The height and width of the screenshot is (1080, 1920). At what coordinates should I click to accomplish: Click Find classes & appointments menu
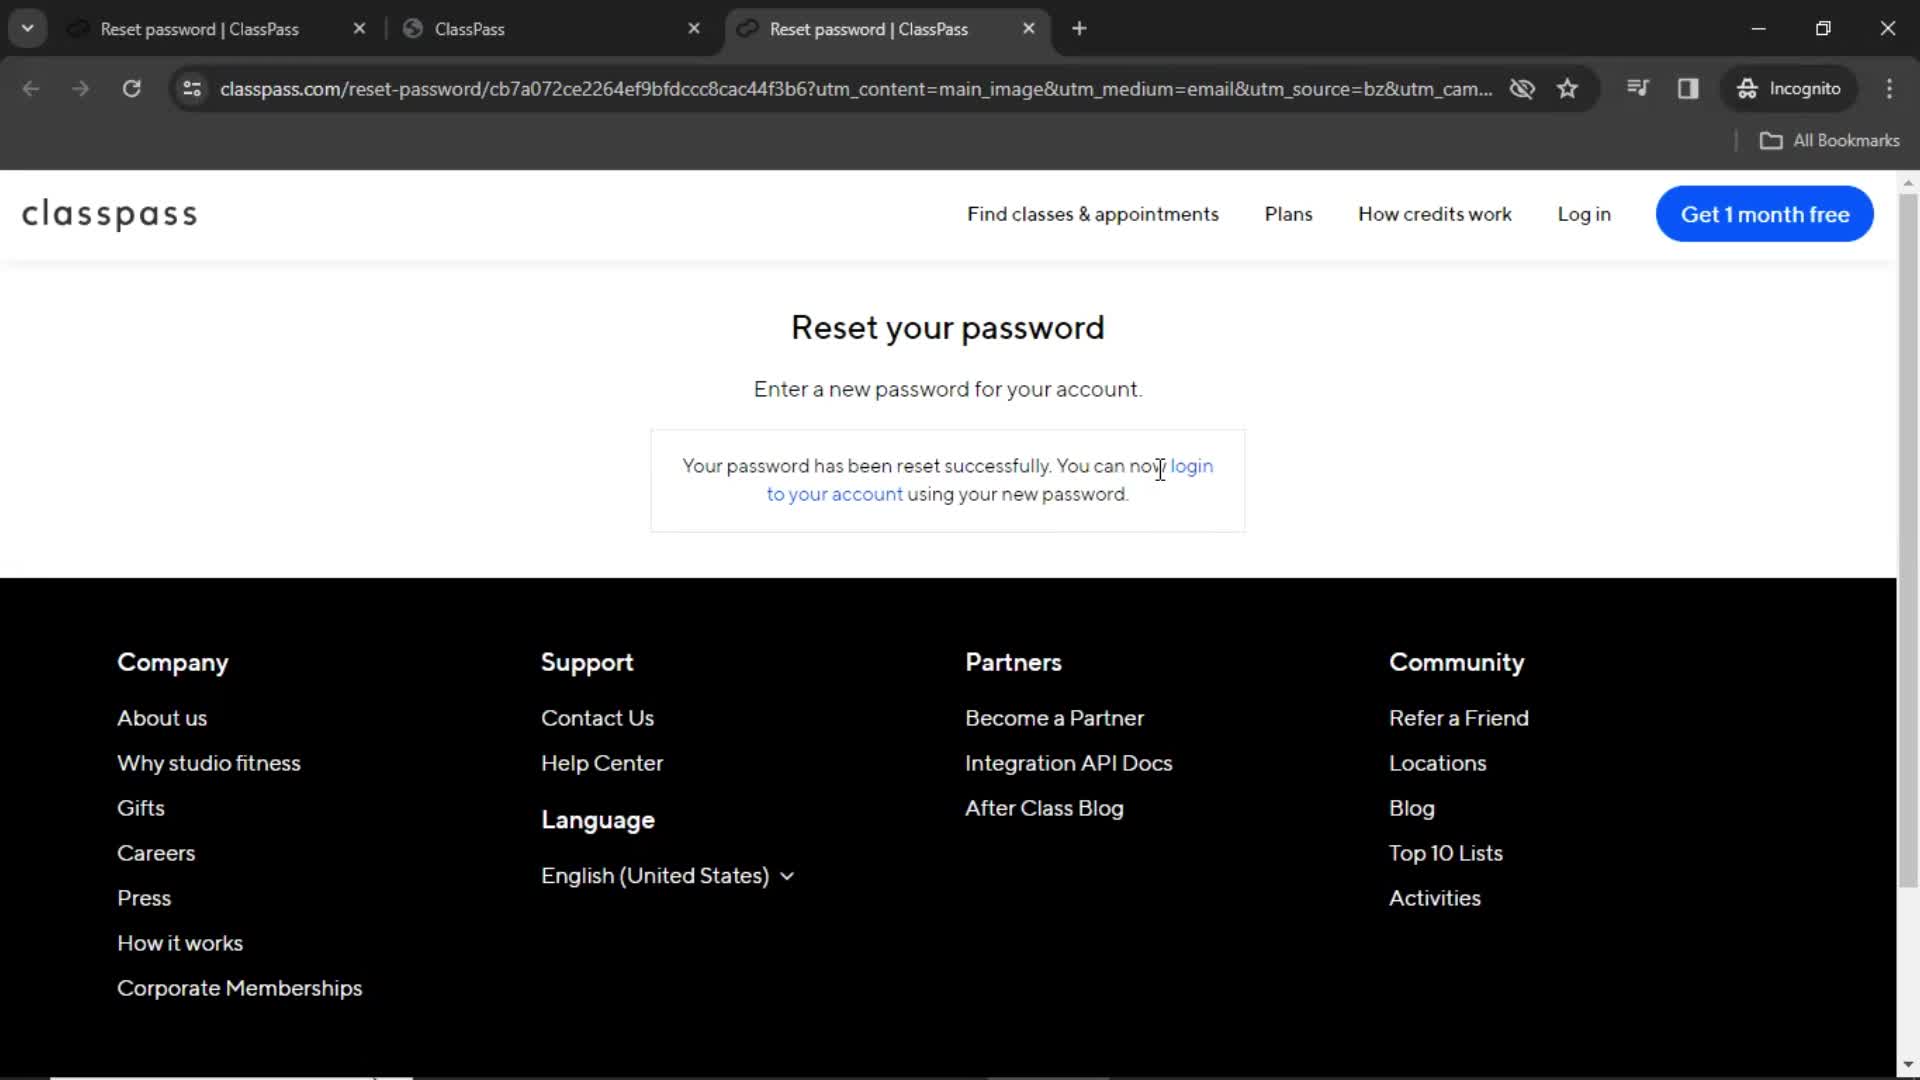1093,214
